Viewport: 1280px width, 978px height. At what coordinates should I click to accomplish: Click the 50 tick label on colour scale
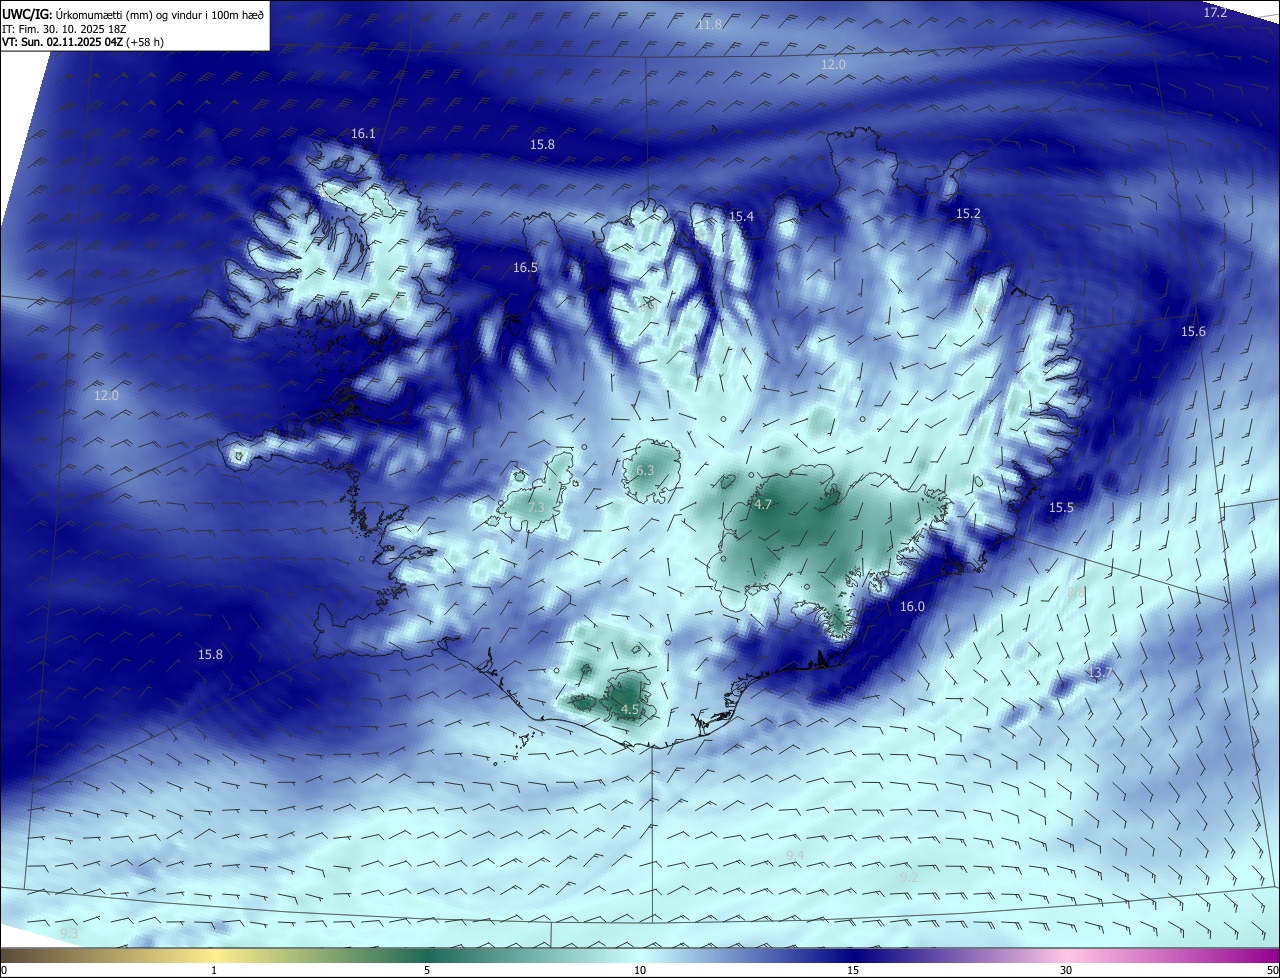pyautogui.click(x=1272, y=970)
